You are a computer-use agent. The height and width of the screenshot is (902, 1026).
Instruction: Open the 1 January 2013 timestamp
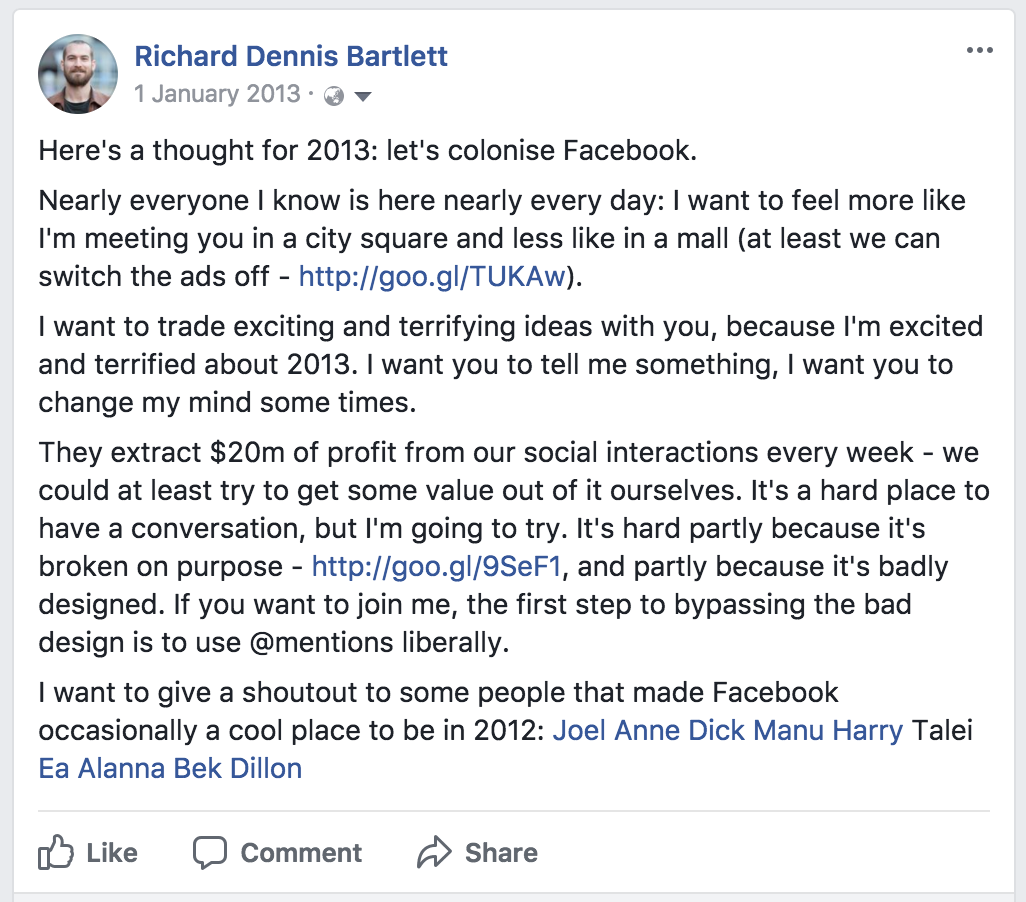217,94
